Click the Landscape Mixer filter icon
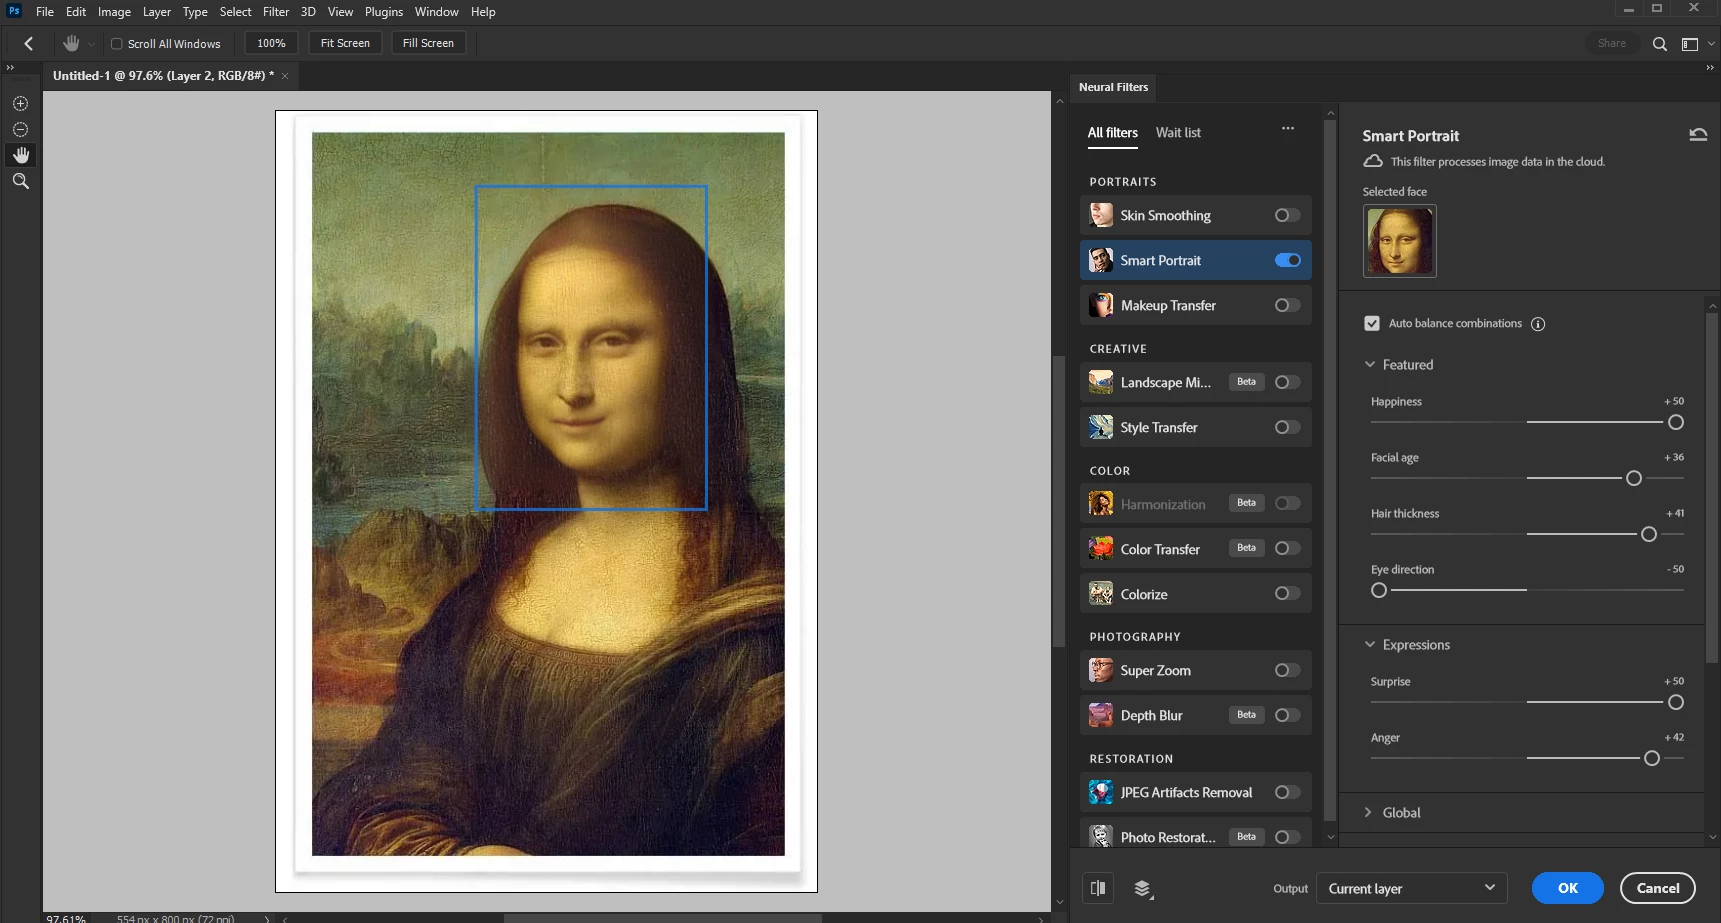 [1101, 382]
